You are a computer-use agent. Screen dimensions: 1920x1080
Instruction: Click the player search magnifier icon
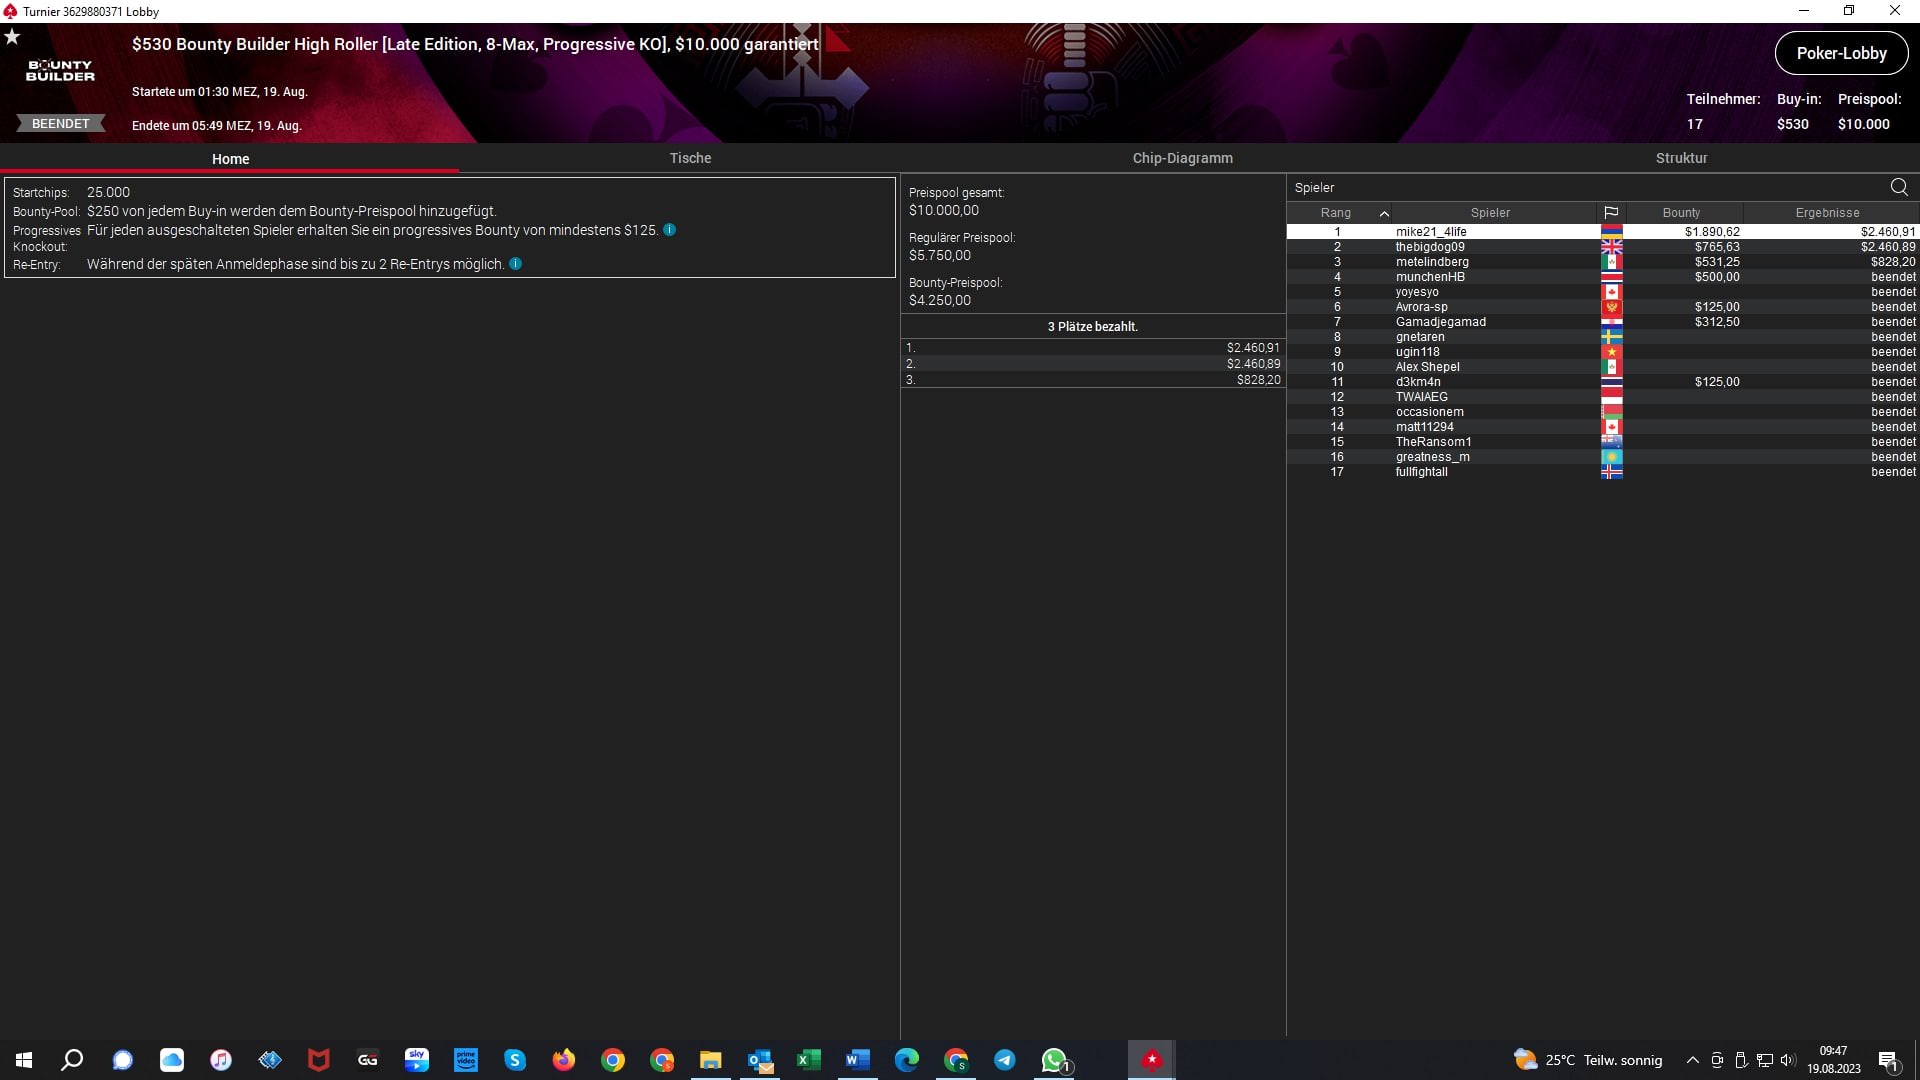pos(1898,187)
